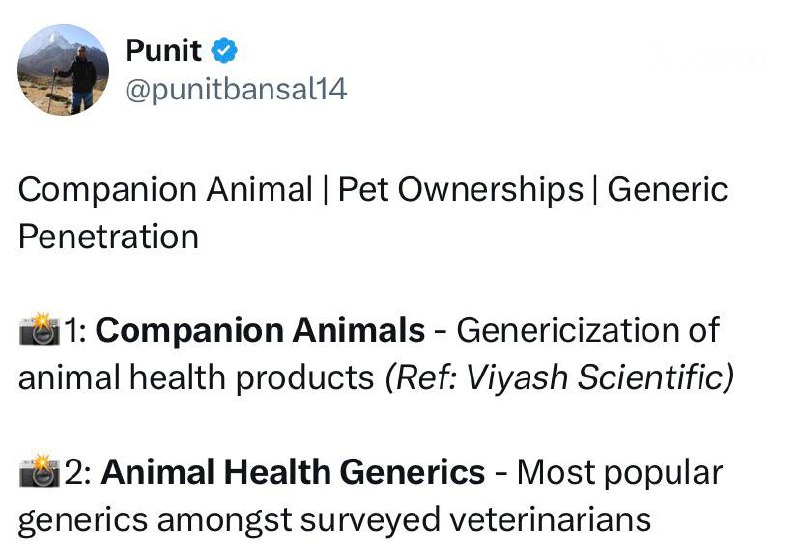Select the "Pet Ownerships" text

point(460,190)
